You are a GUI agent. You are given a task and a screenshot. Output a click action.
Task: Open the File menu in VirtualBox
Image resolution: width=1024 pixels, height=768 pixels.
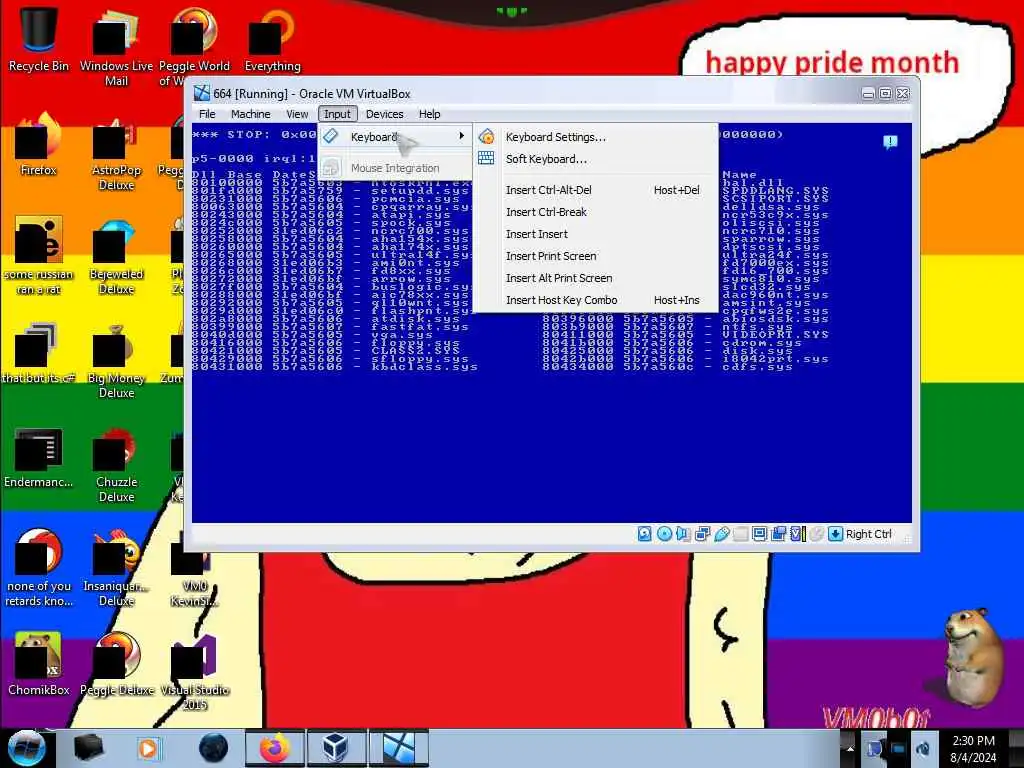pyautogui.click(x=207, y=114)
